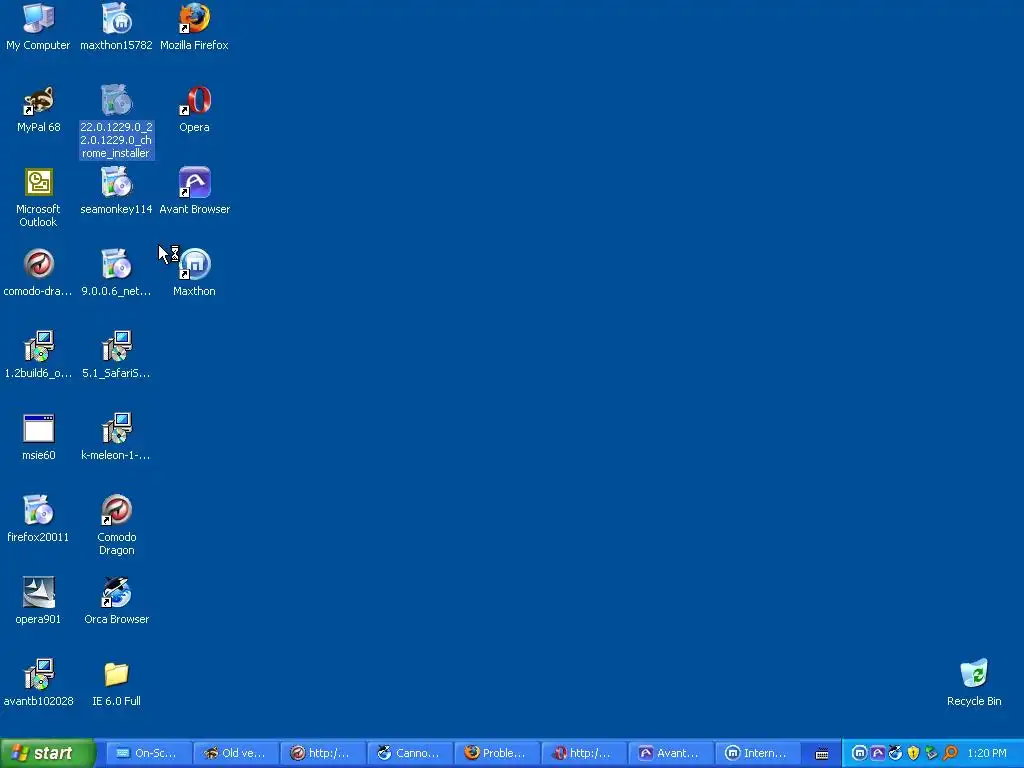This screenshot has height=768, width=1024.
Task: Switch to Firefox Proble... taskbar button
Action: (x=497, y=753)
